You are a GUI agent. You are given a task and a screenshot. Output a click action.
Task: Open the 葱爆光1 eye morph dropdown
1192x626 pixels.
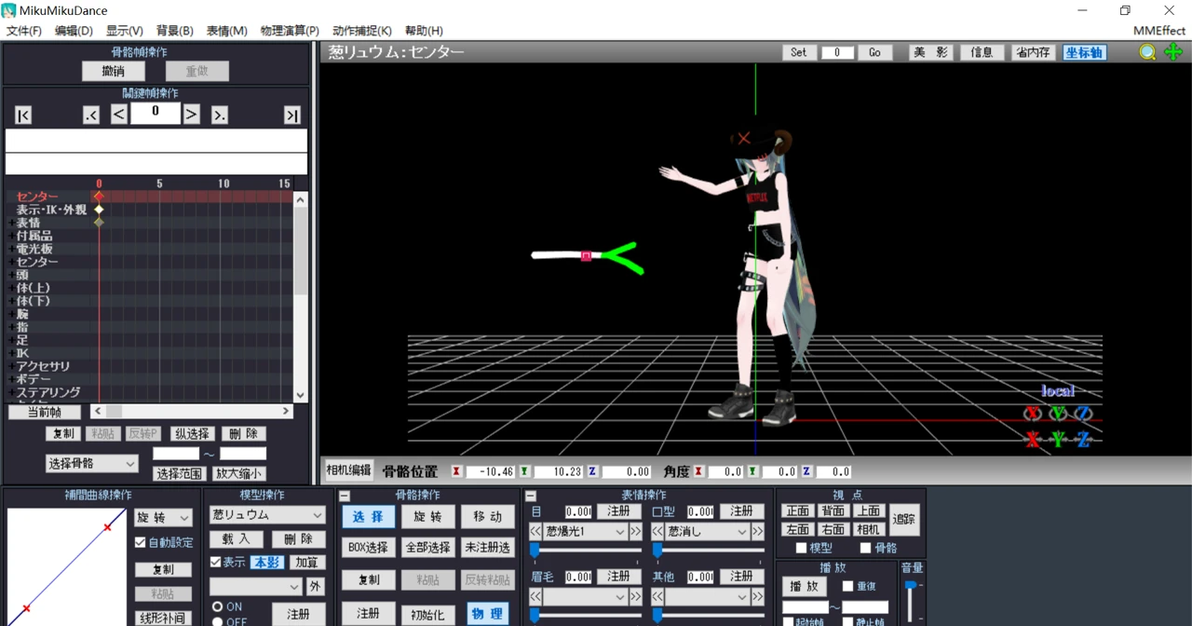point(585,531)
